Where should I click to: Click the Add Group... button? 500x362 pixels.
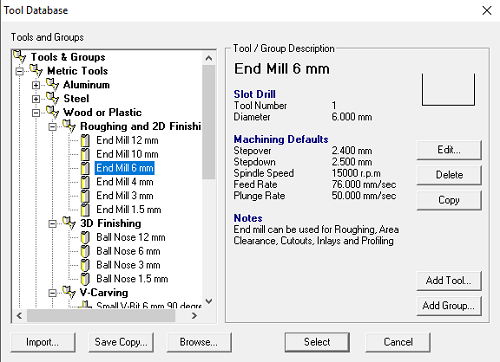click(449, 305)
